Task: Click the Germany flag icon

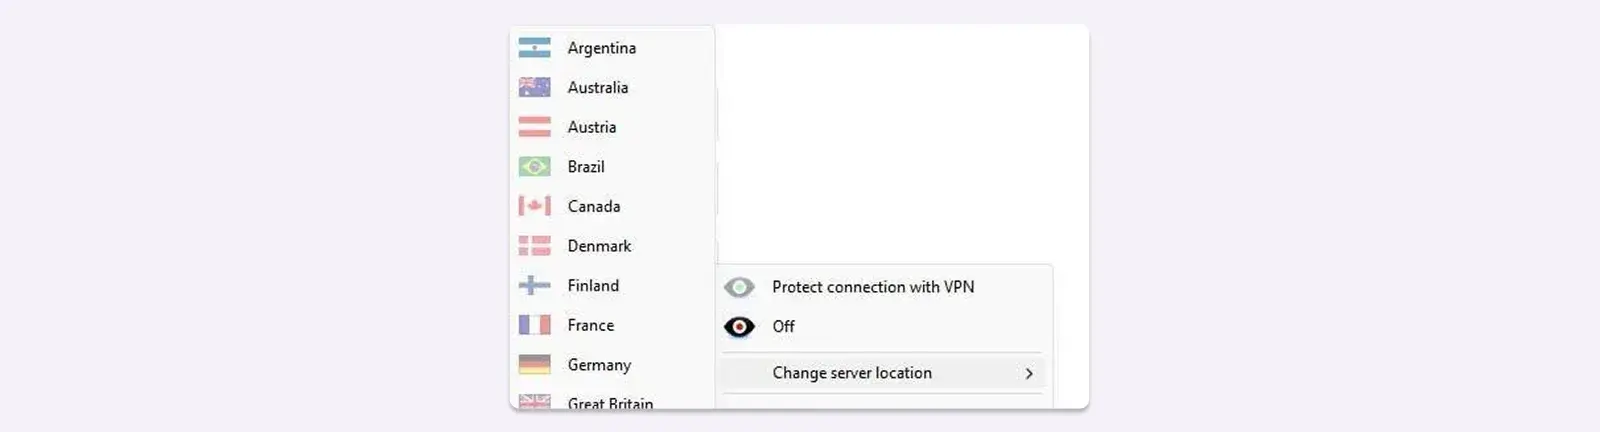Action: click(534, 365)
